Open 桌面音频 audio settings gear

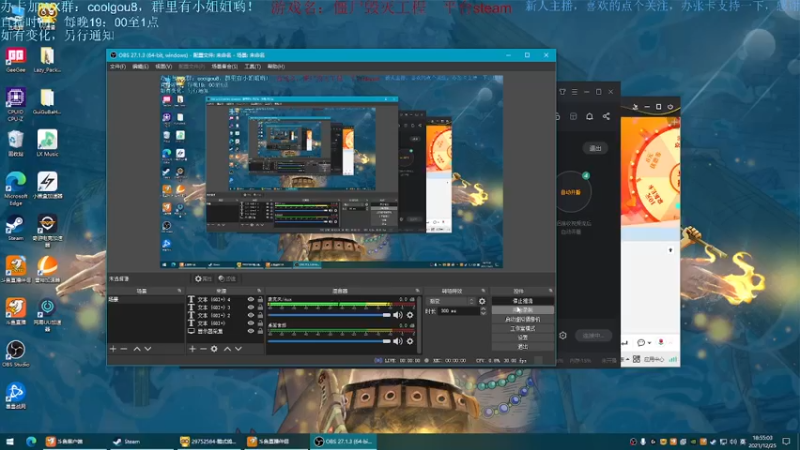tap(410, 341)
